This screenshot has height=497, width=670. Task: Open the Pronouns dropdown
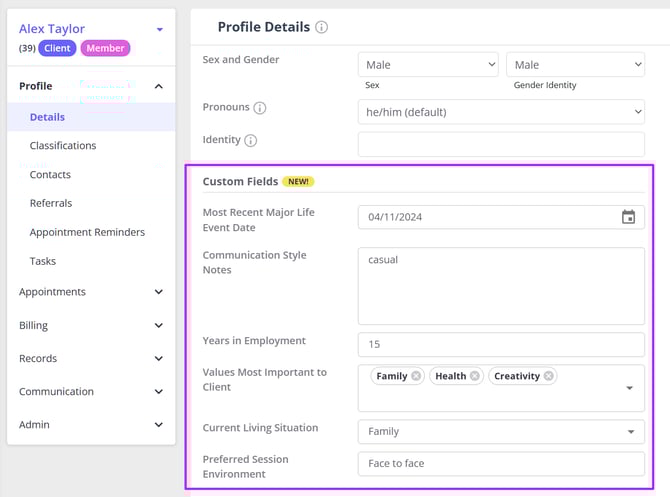click(501, 112)
